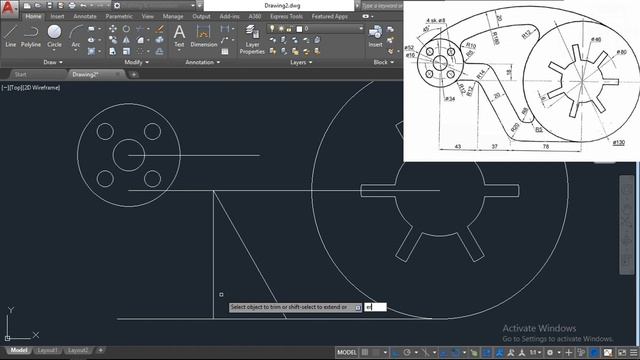
Task: Toggle annotation monitor plus icon in status bar
Action: click(569, 352)
